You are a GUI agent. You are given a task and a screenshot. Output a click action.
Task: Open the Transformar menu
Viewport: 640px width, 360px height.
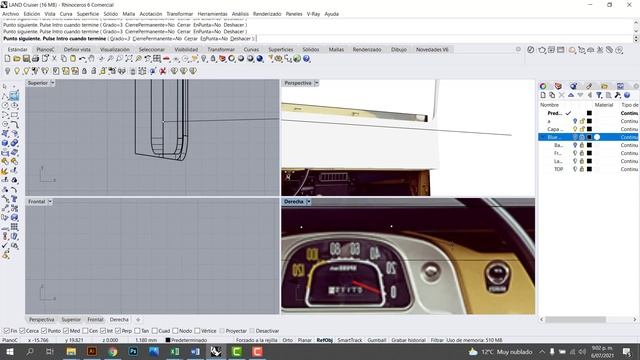point(180,14)
